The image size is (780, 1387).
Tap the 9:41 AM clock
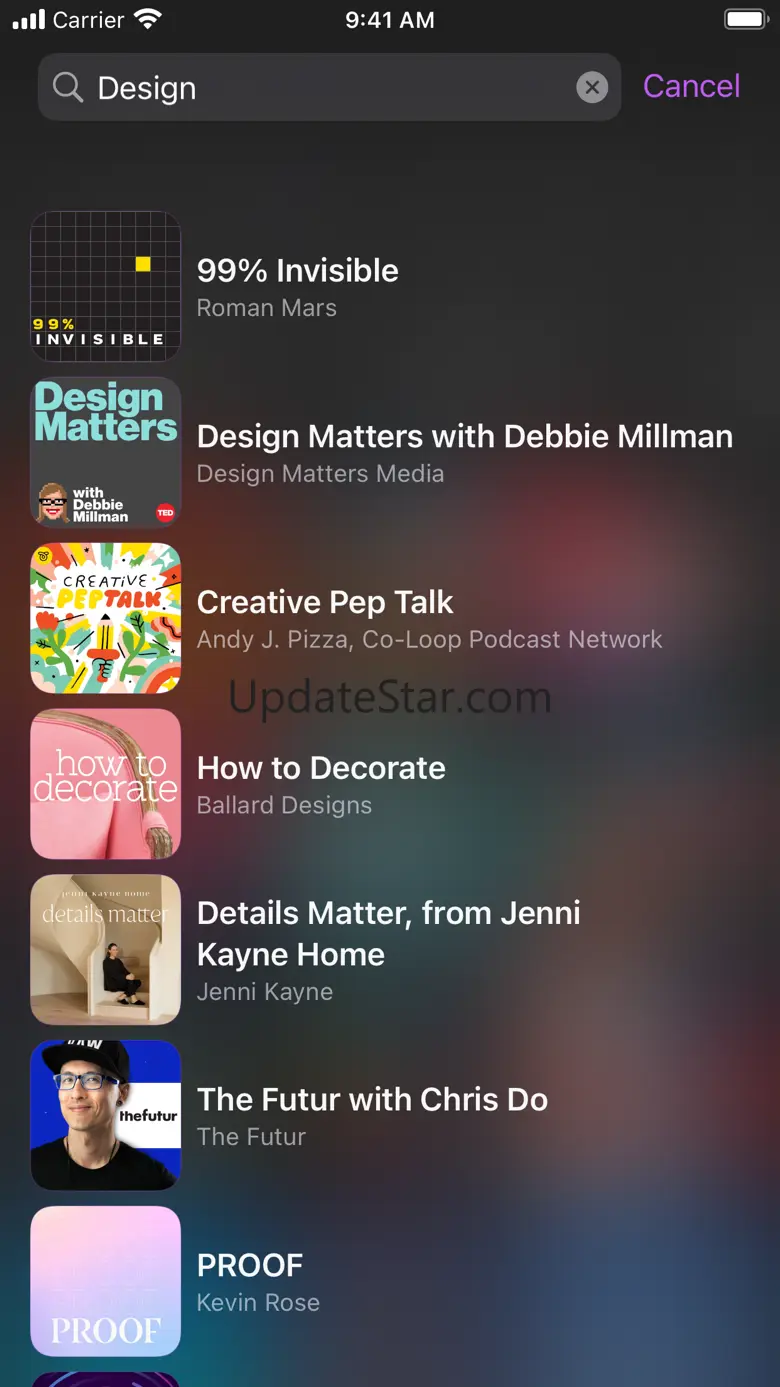point(390,20)
